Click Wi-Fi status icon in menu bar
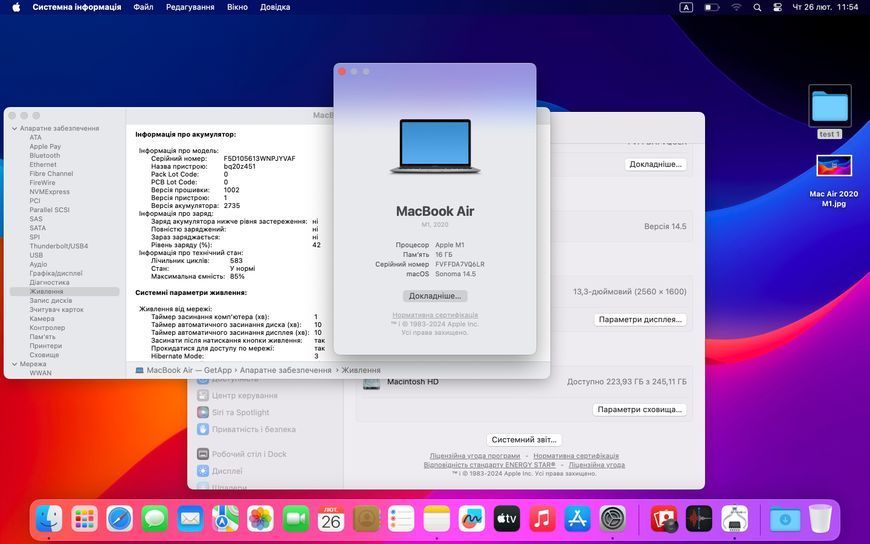 (736, 7)
